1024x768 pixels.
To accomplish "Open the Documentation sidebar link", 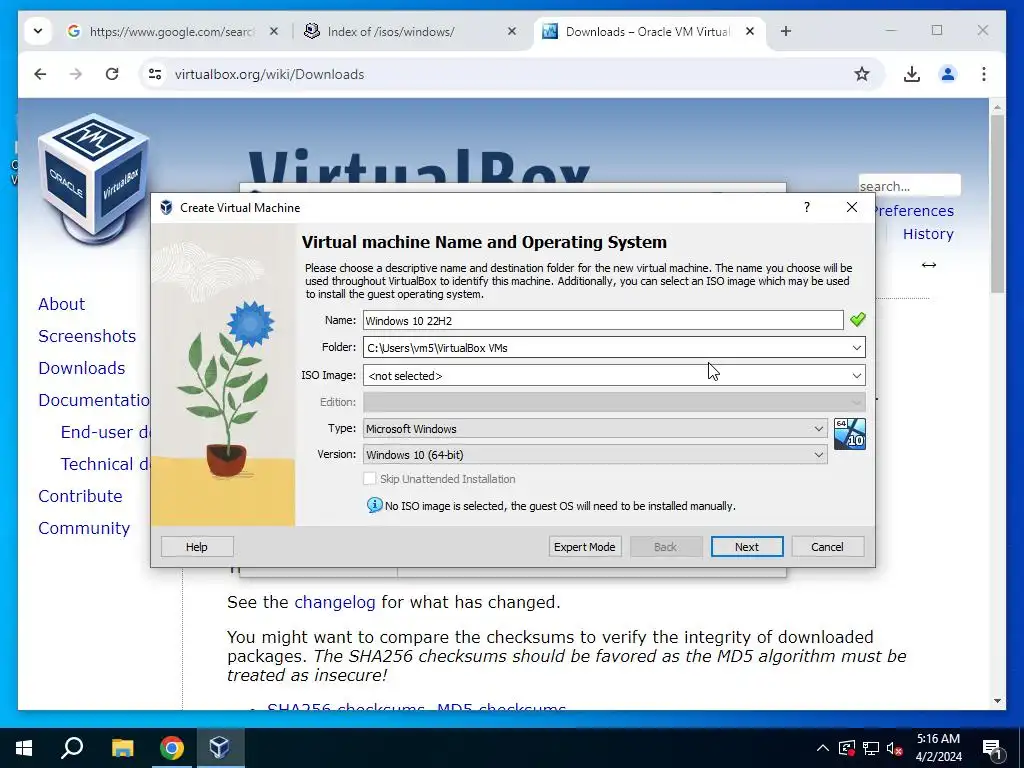I will (93, 400).
